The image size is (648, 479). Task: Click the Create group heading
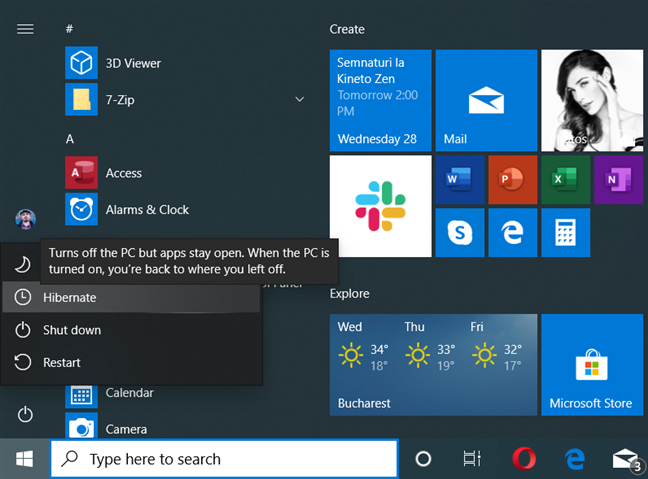click(x=347, y=29)
